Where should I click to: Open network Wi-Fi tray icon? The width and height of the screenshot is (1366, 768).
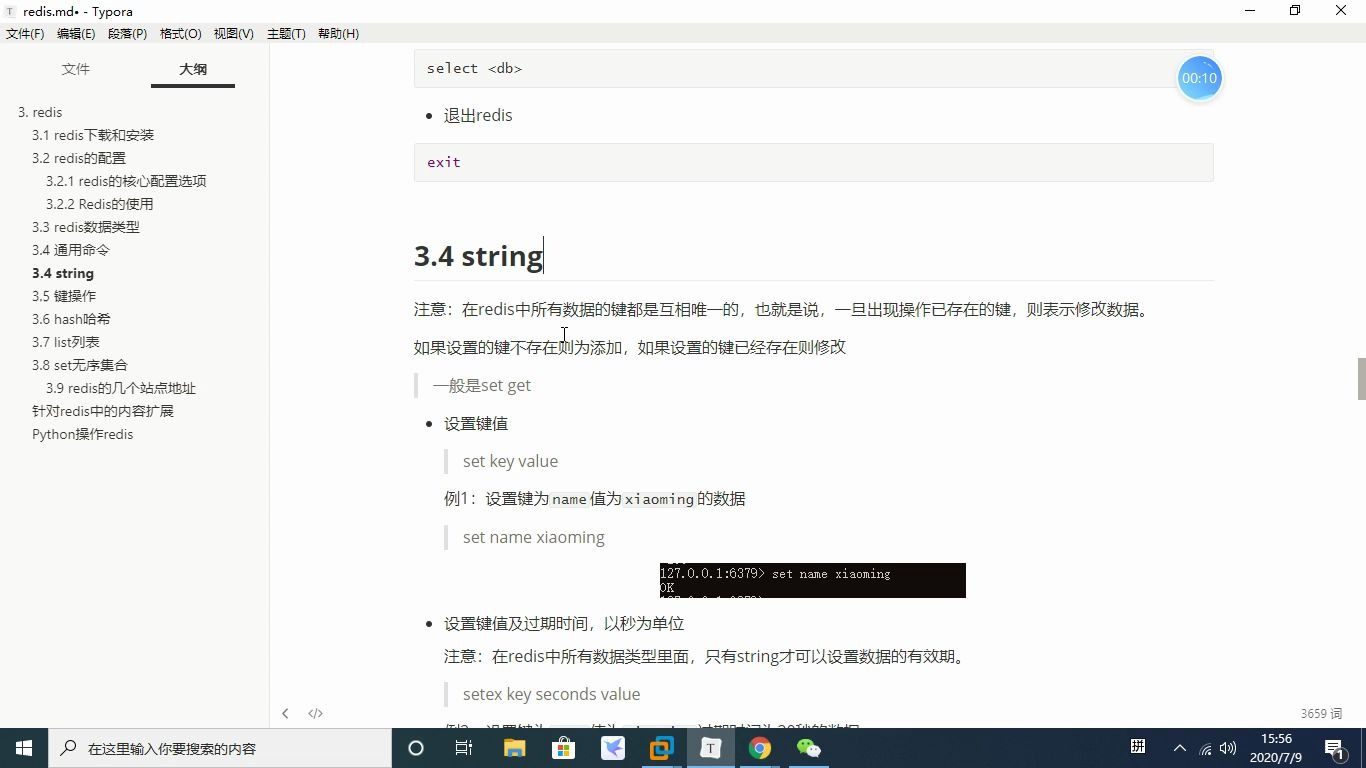pyautogui.click(x=1205, y=748)
